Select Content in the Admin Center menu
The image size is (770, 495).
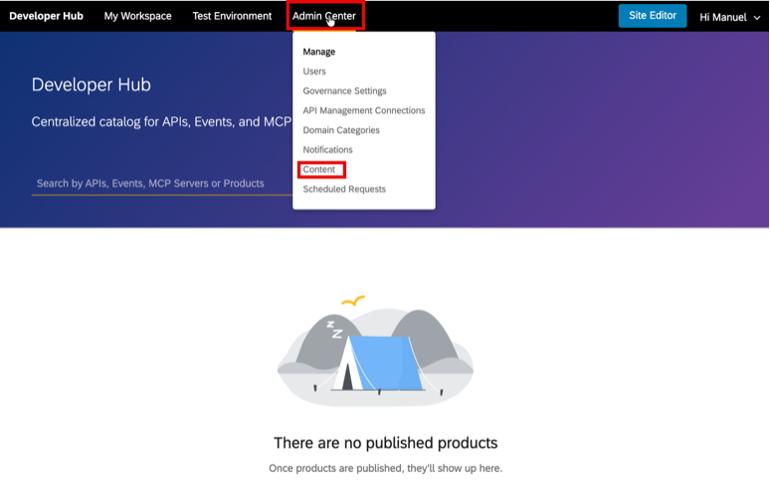pyautogui.click(x=319, y=169)
